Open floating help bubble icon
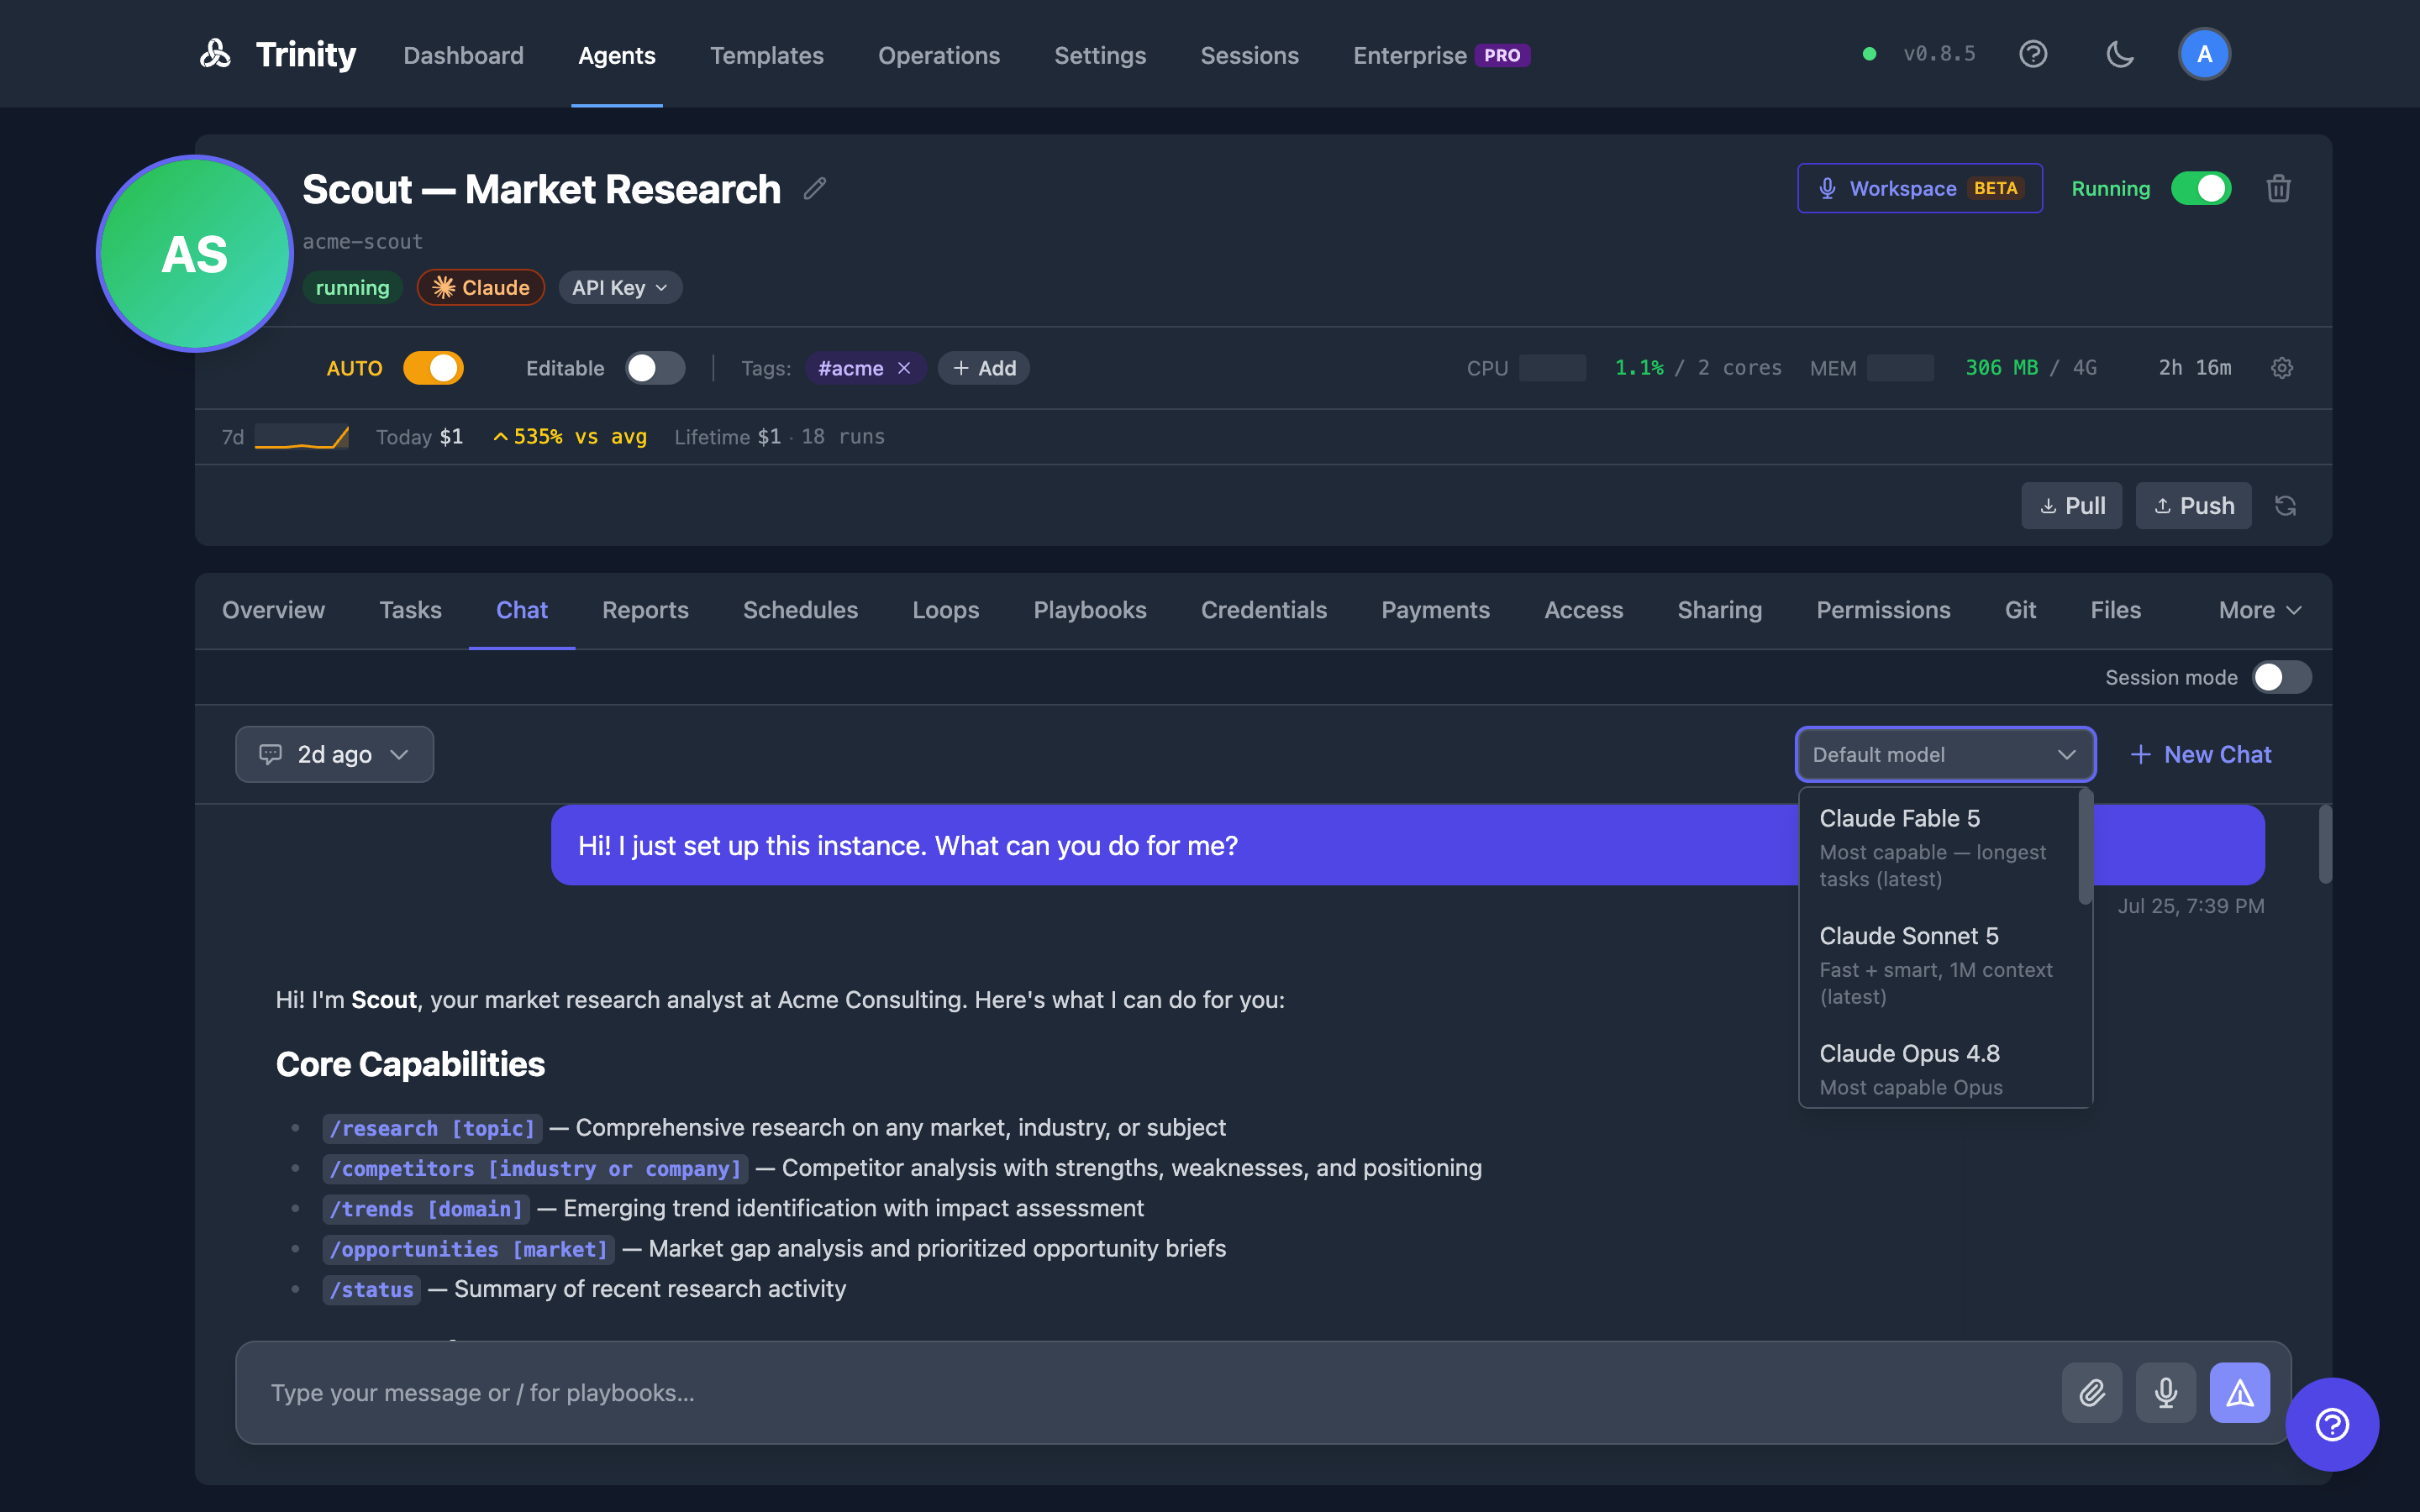The width and height of the screenshot is (2420, 1512). [x=2332, y=1424]
